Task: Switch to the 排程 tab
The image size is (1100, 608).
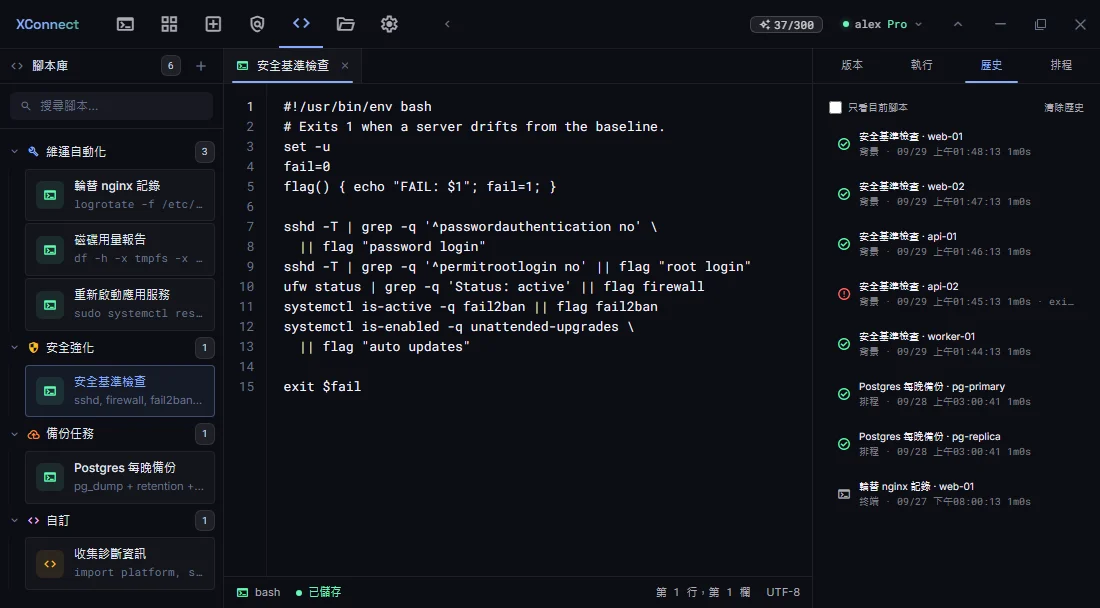Action: (1061, 65)
